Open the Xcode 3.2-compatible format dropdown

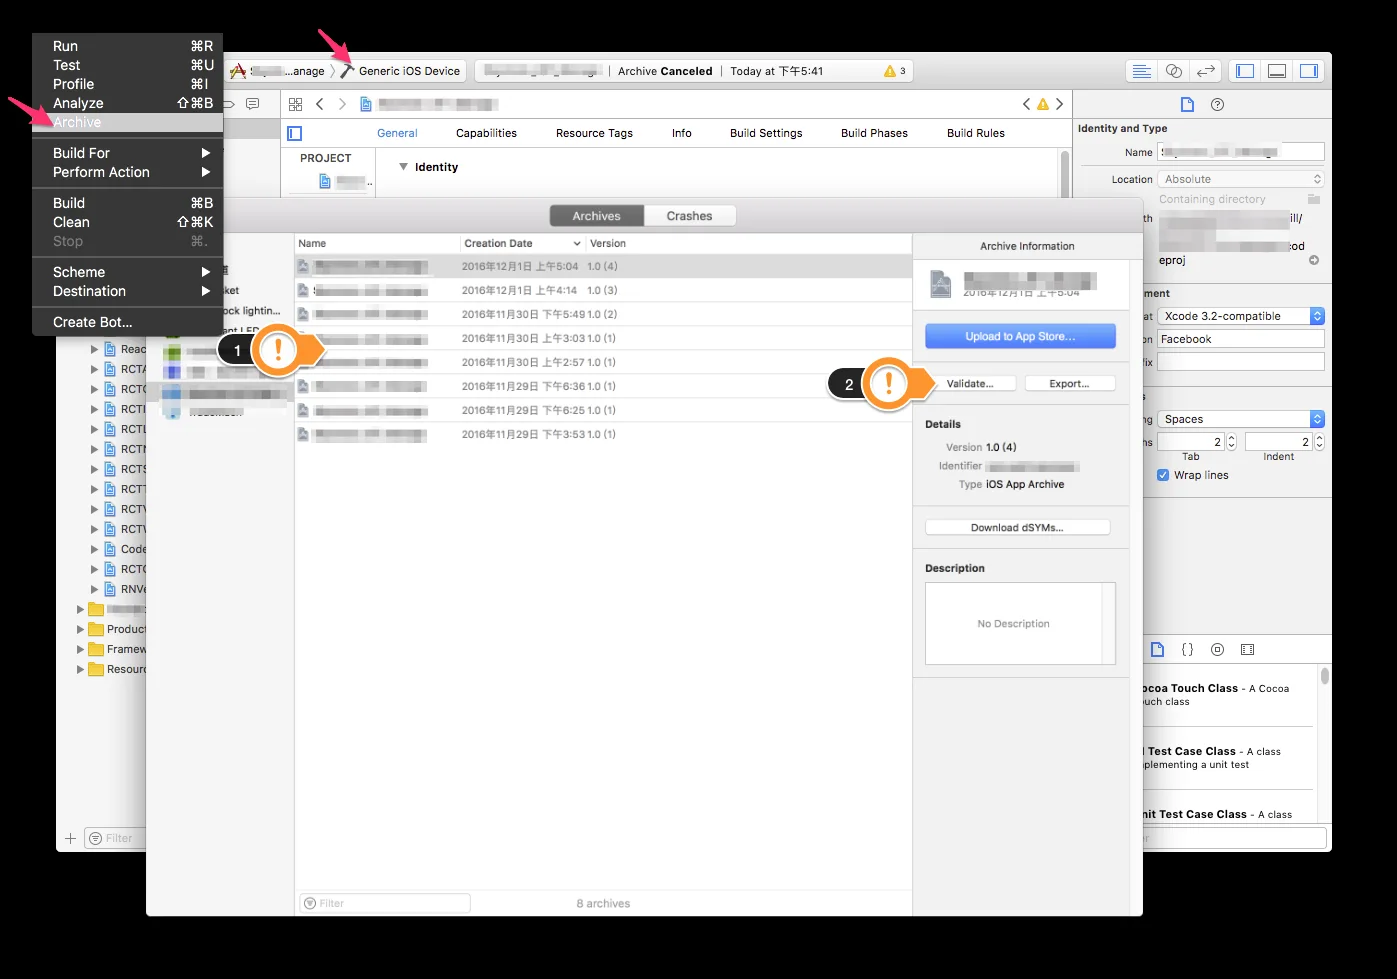point(1241,316)
